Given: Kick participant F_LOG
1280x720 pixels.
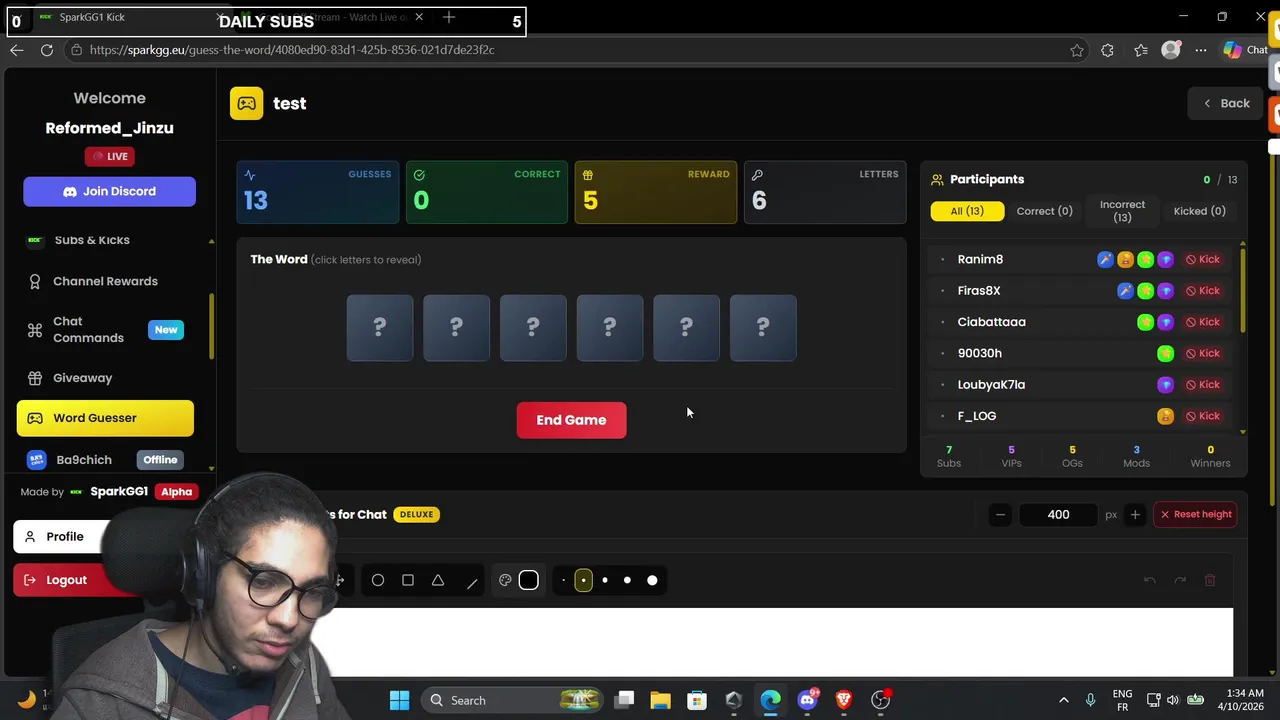Looking at the screenshot, I should (1203, 416).
